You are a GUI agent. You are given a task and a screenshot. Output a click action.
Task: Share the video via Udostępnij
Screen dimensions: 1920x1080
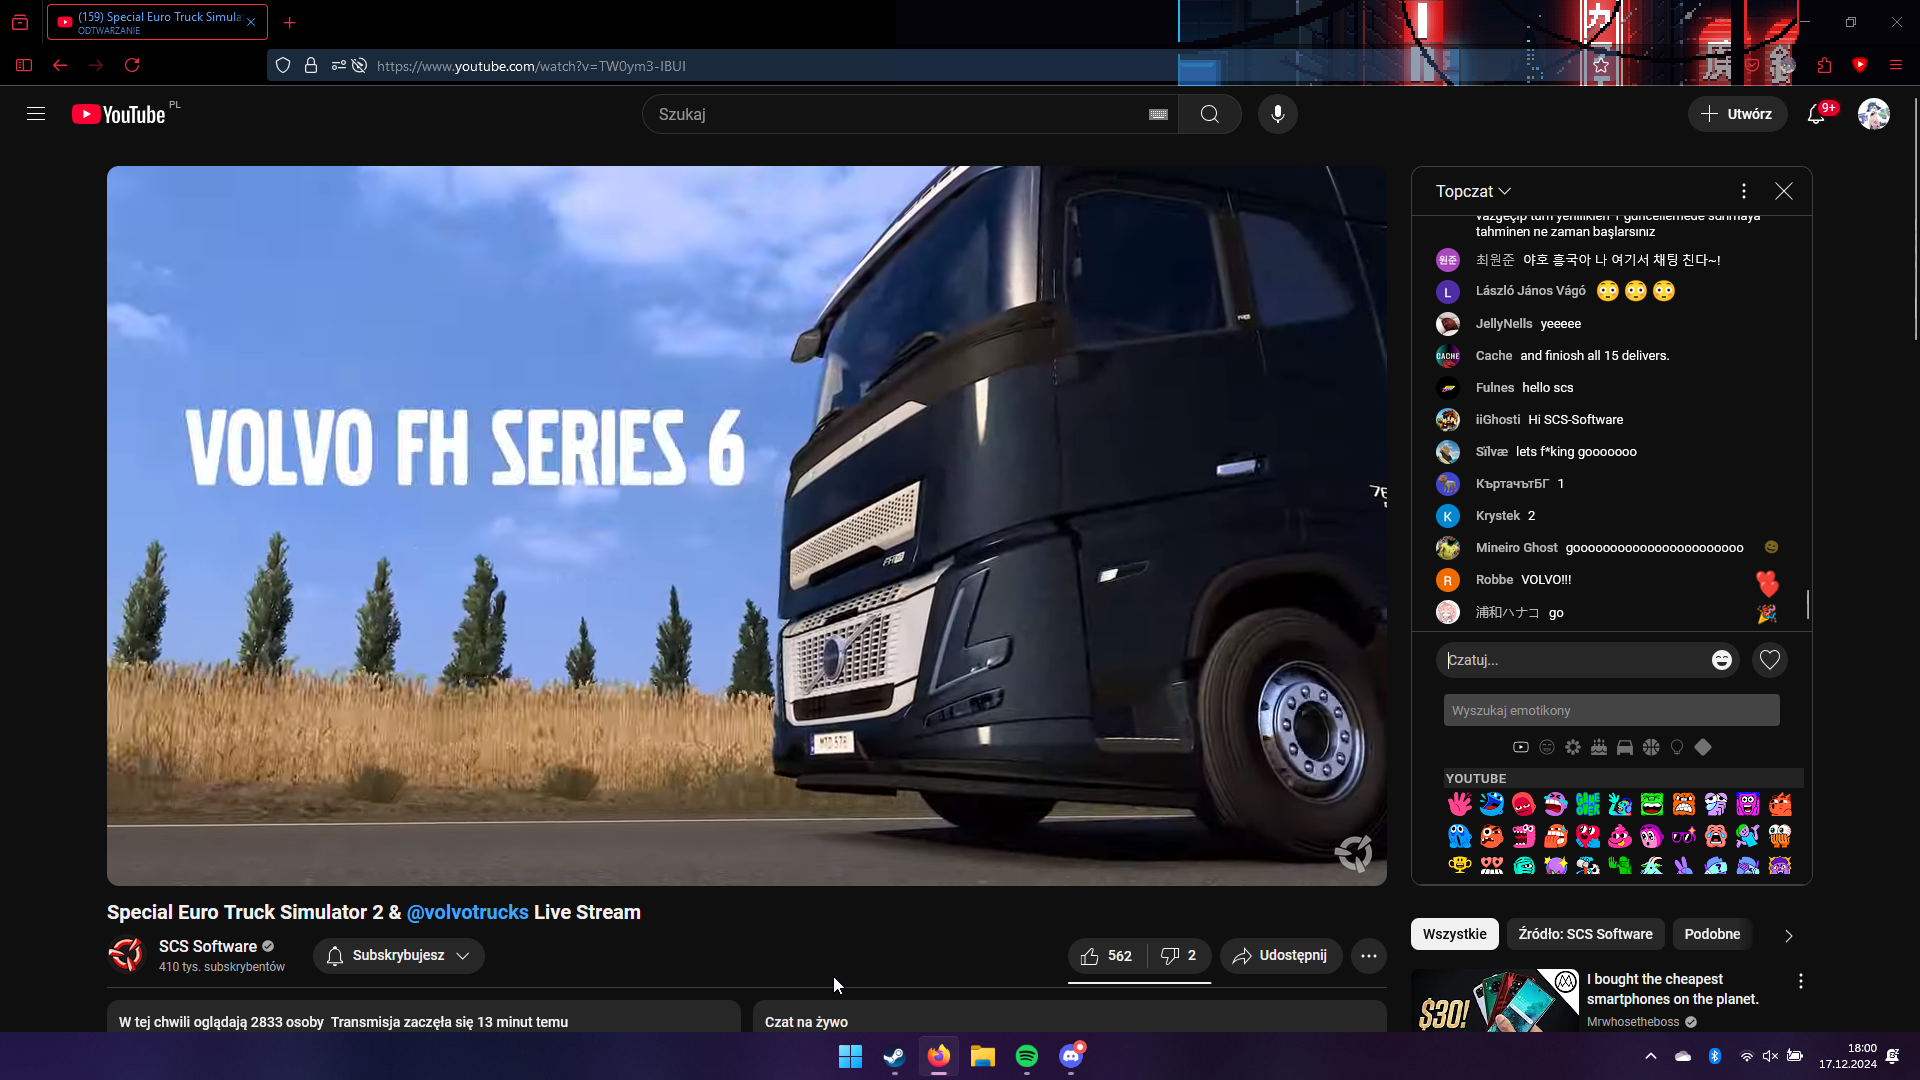click(1281, 956)
